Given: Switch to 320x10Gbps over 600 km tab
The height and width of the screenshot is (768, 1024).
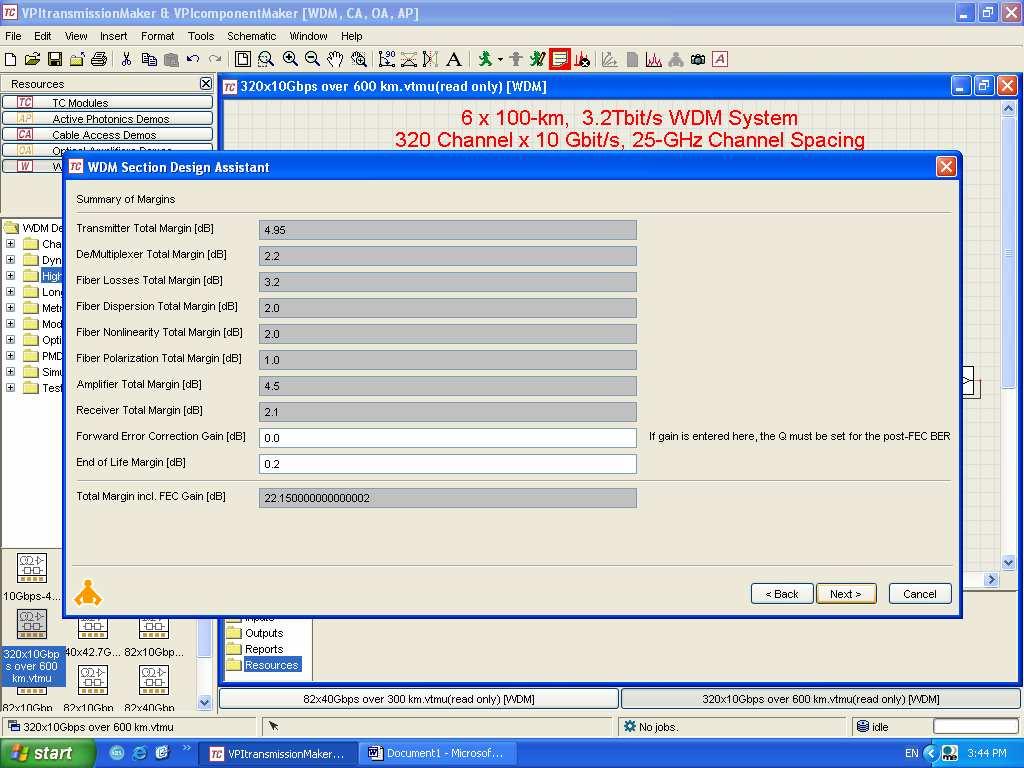Looking at the screenshot, I should (821, 699).
